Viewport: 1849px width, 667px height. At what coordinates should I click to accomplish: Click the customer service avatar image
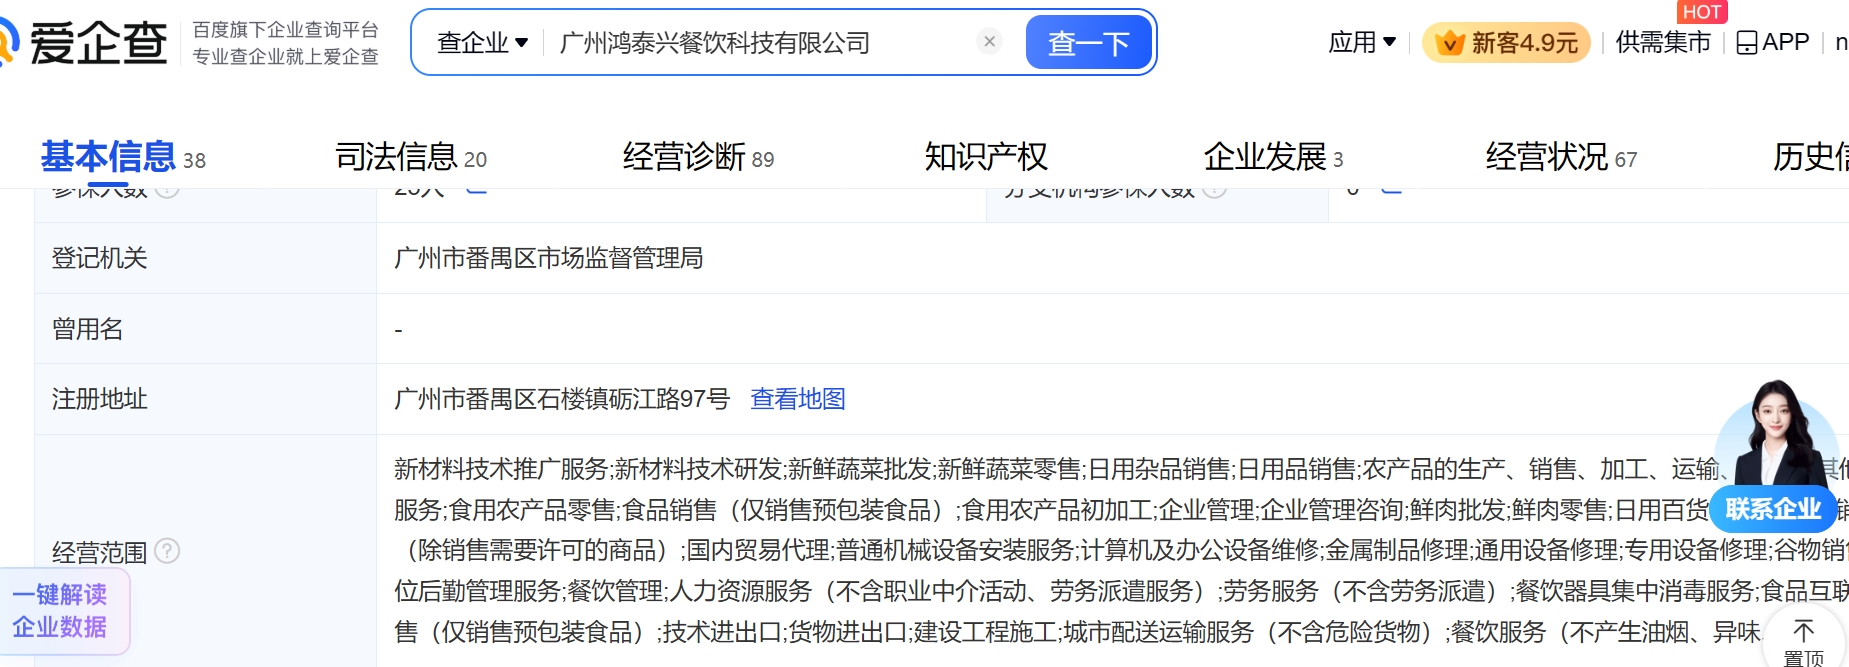tap(1777, 432)
